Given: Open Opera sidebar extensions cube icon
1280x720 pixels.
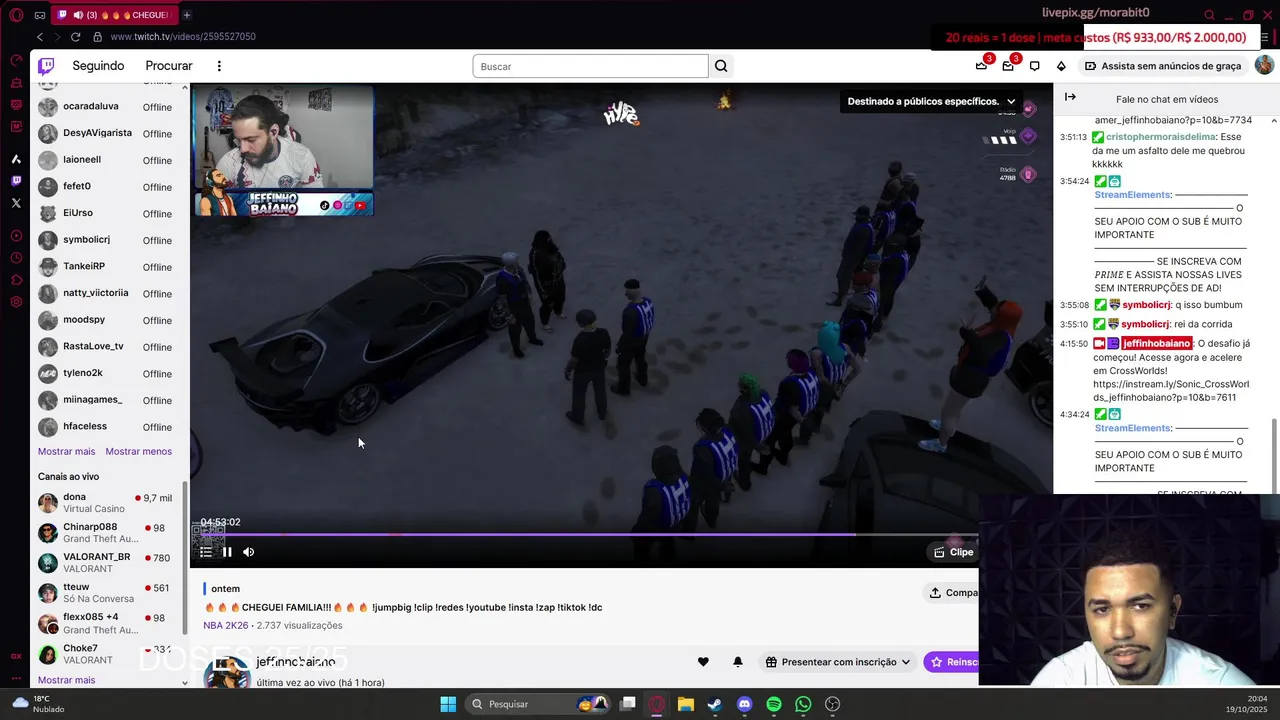Looking at the screenshot, I should tap(16, 280).
